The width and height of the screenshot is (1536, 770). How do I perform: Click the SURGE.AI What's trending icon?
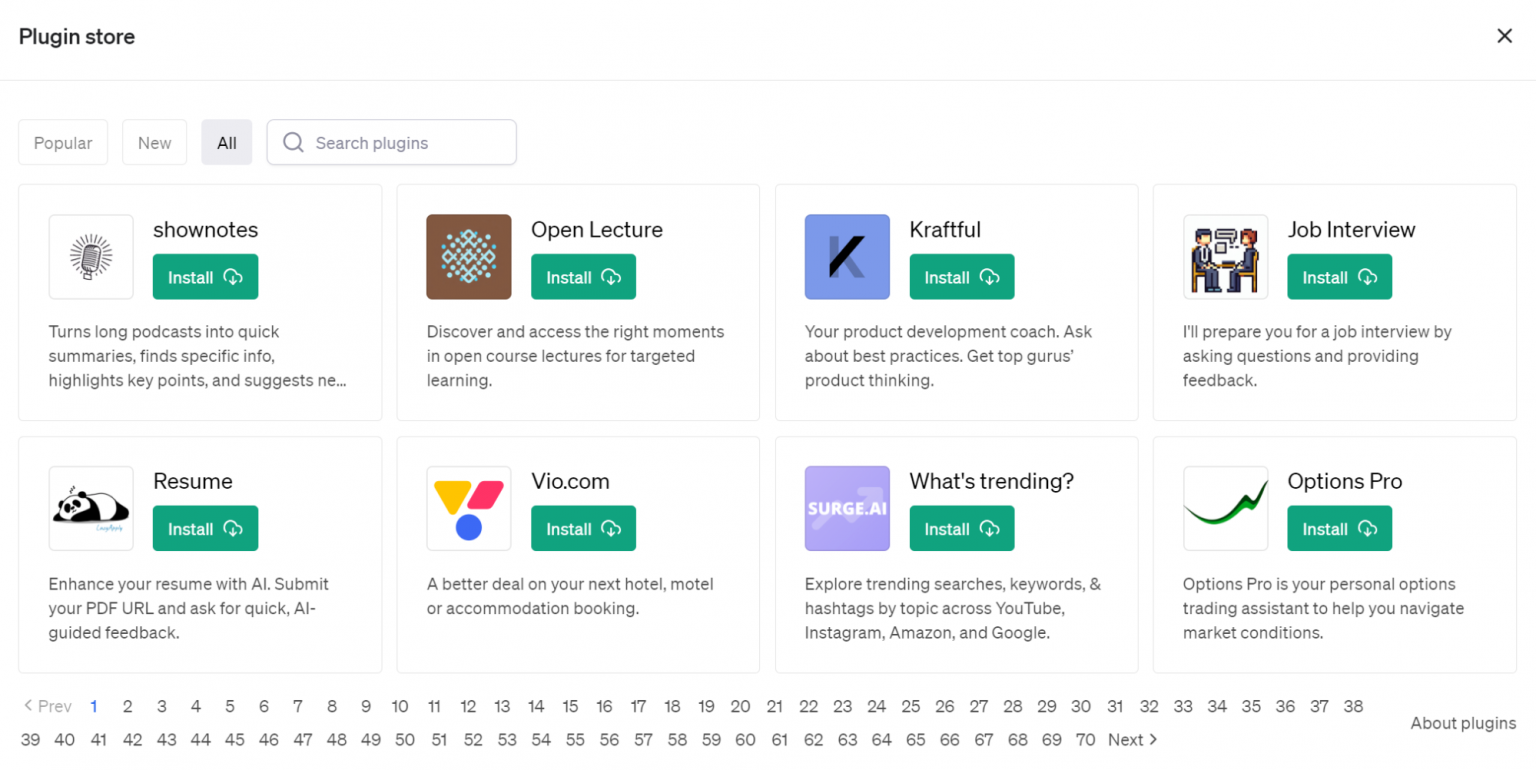tap(847, 508)
